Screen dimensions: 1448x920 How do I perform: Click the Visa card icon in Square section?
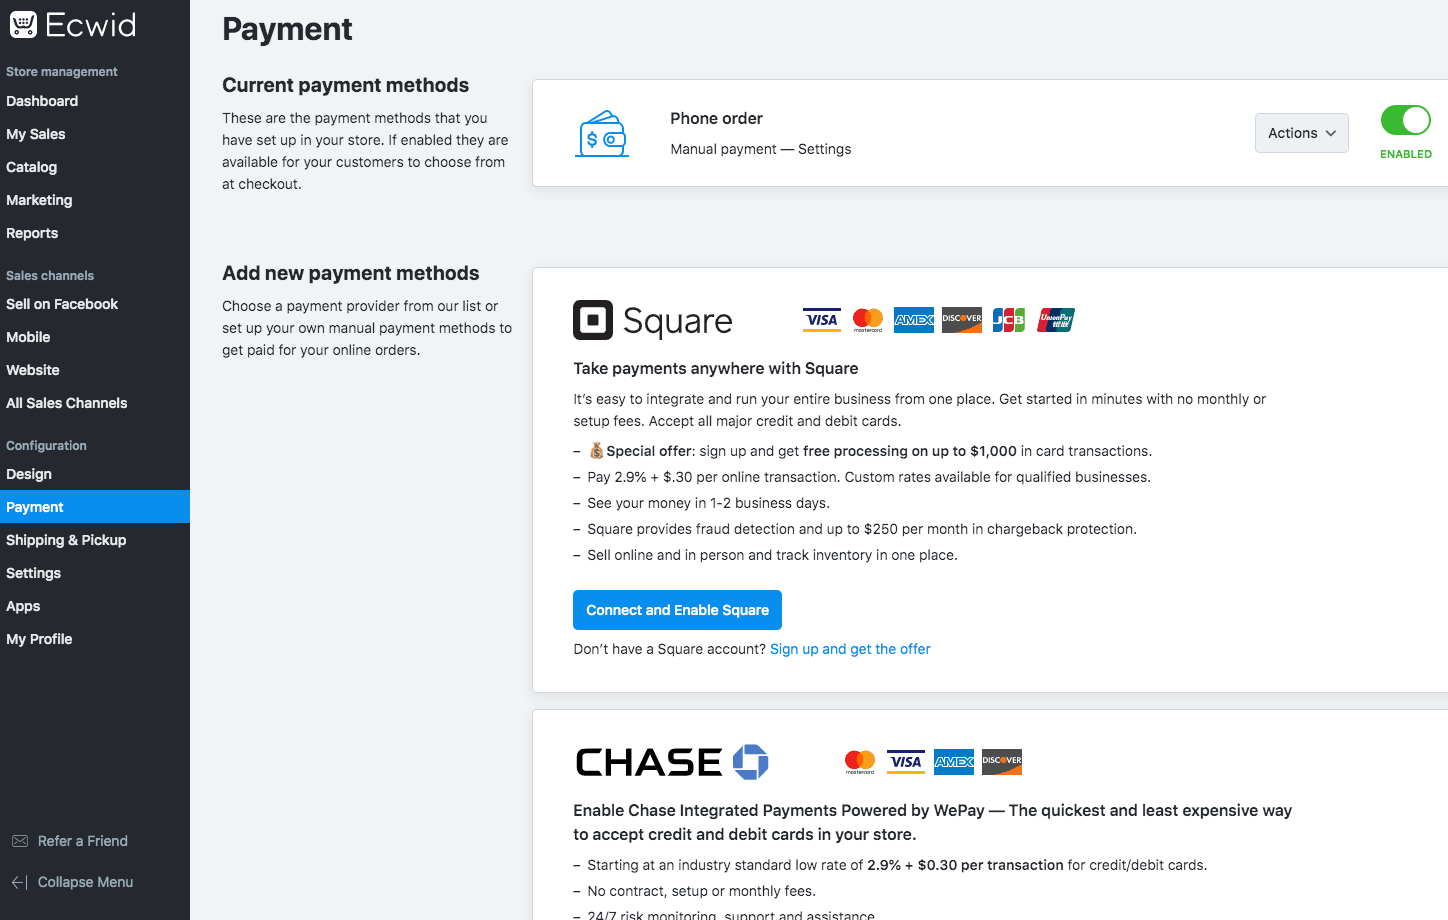(x=822, y=320)
